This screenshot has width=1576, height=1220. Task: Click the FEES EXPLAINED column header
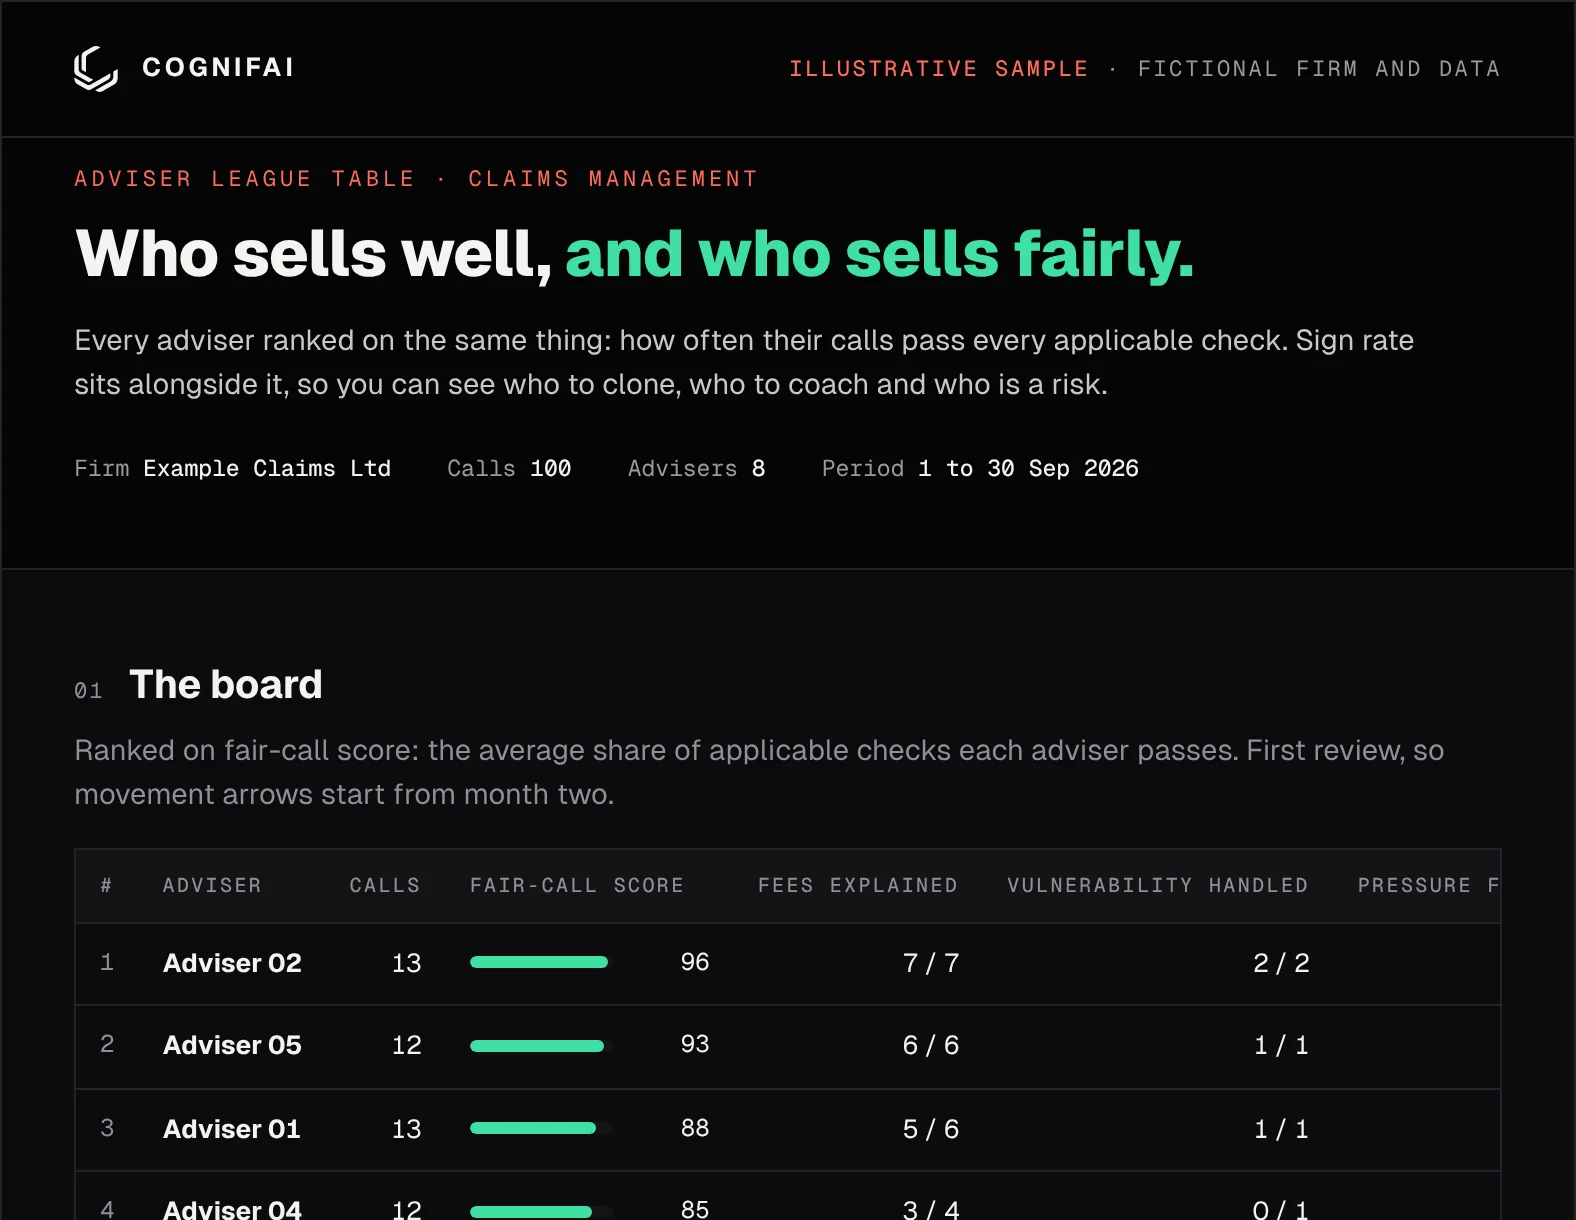click(x=858, y=885)
